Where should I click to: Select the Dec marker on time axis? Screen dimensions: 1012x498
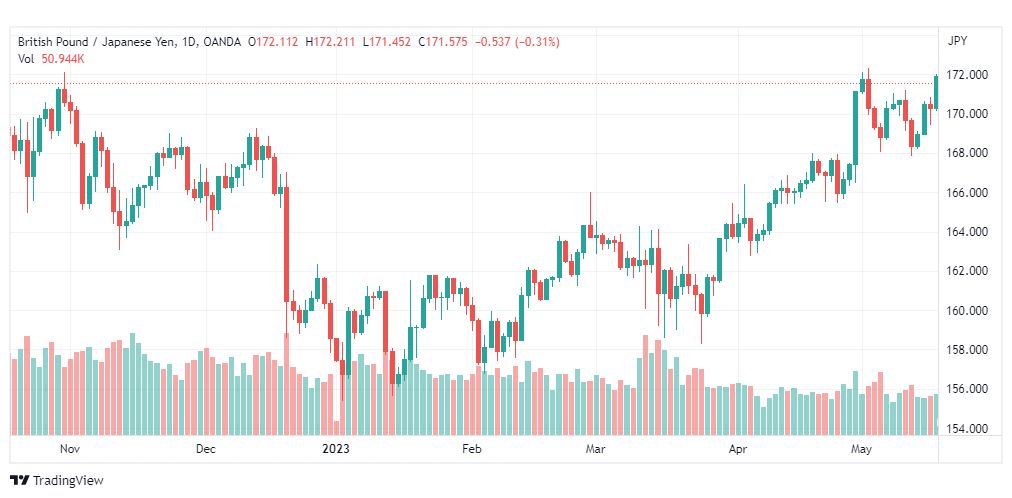(206, 449)
